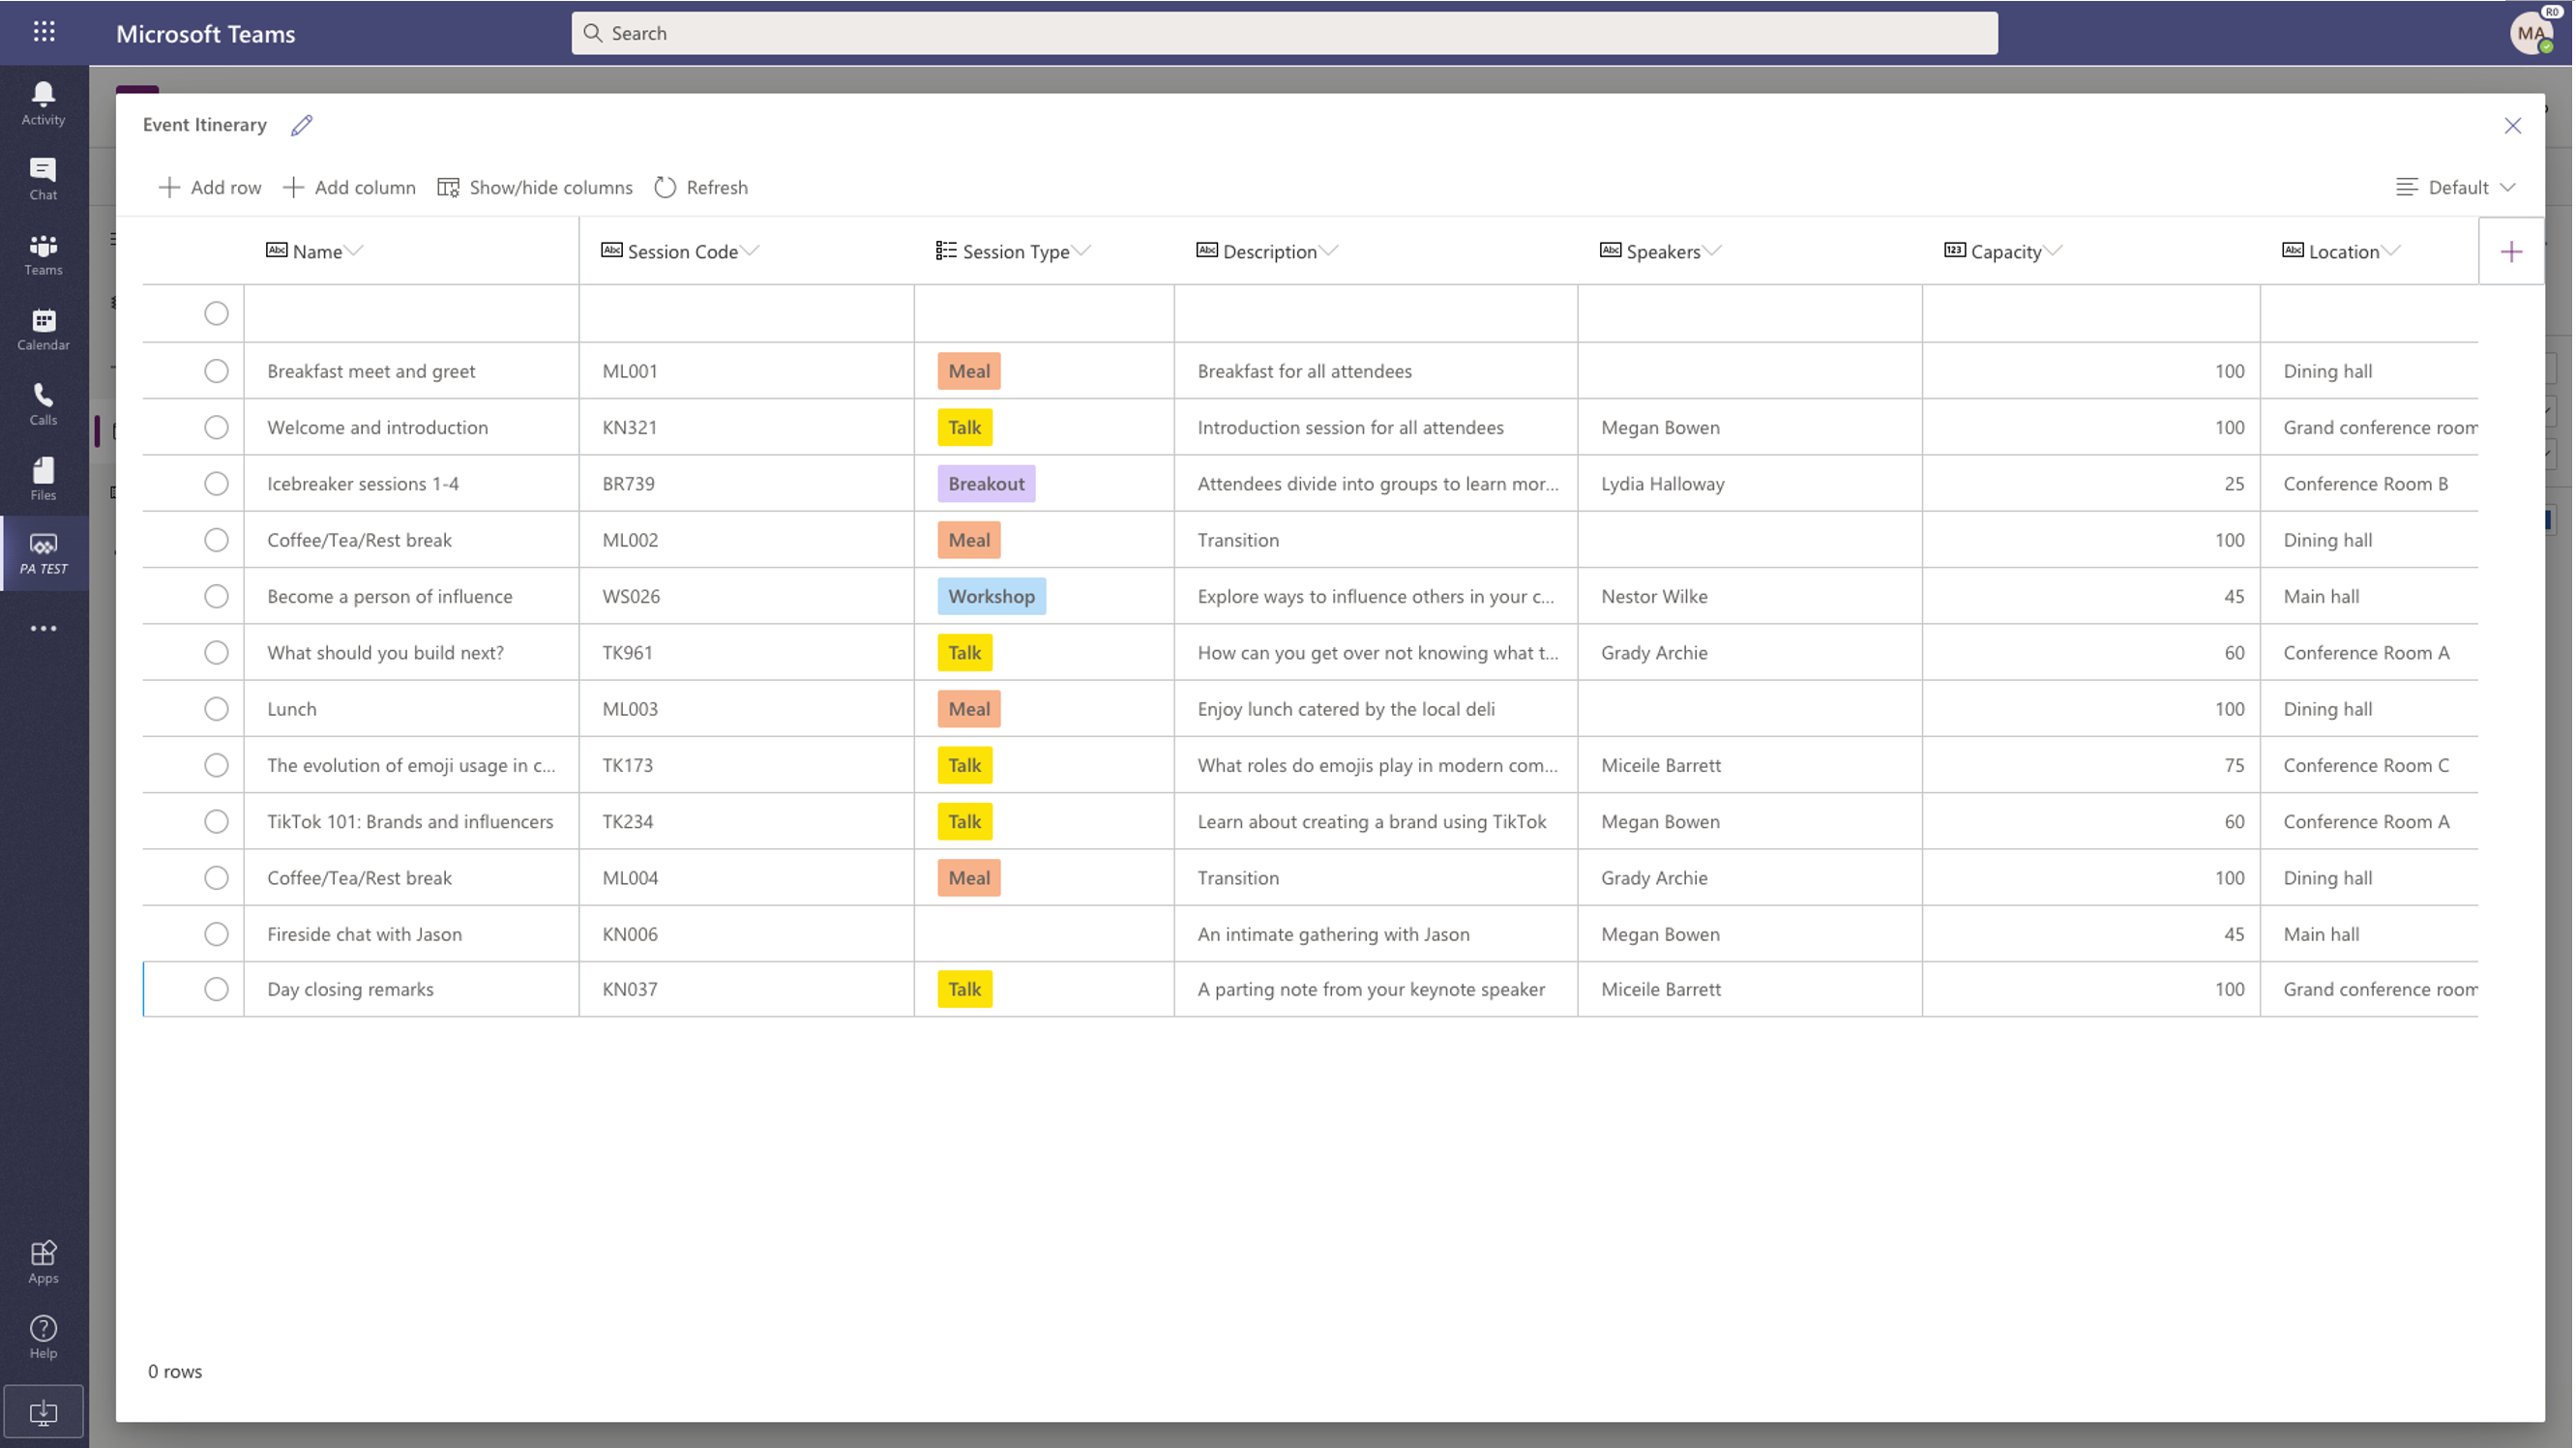Click the Show/hide columns icon
Screen dimensions: 2576x1448
(448, 186)
